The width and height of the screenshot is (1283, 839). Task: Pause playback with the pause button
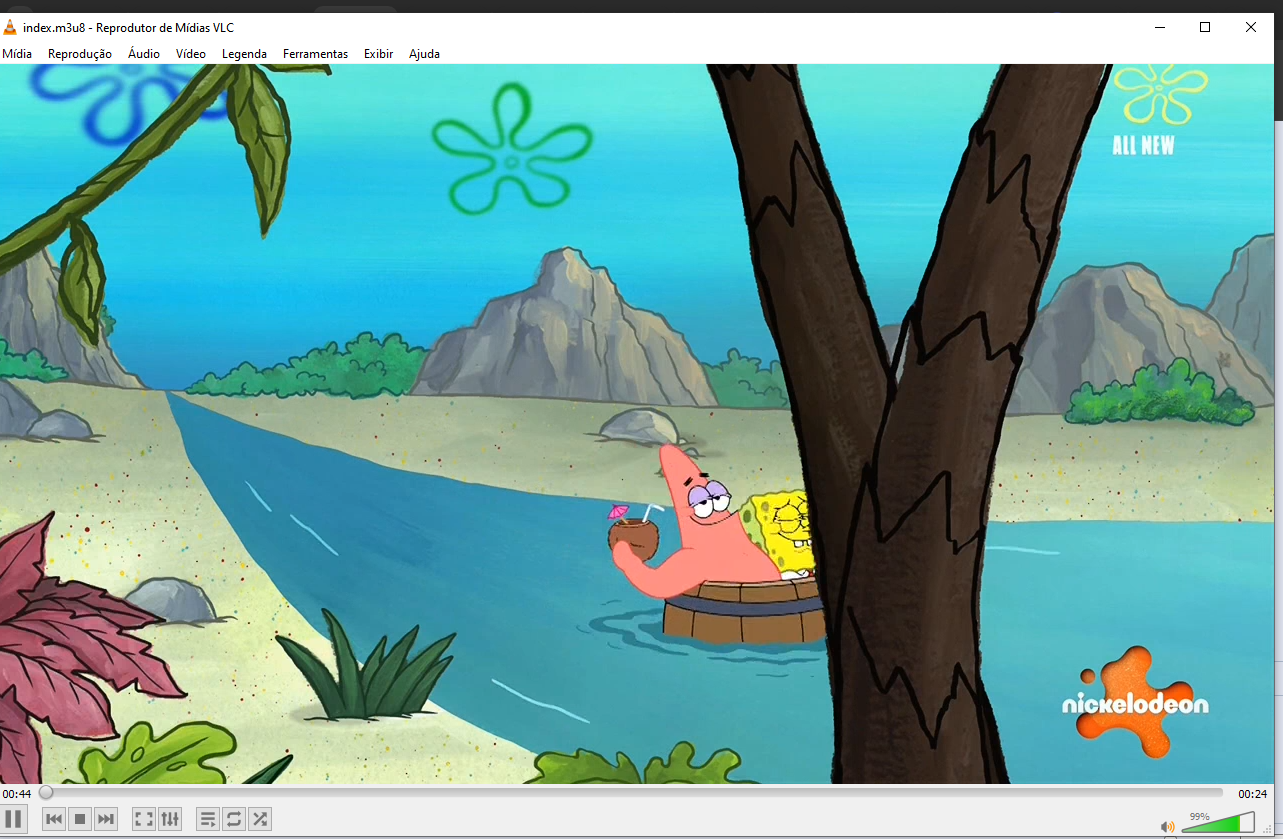pos(13,819)
